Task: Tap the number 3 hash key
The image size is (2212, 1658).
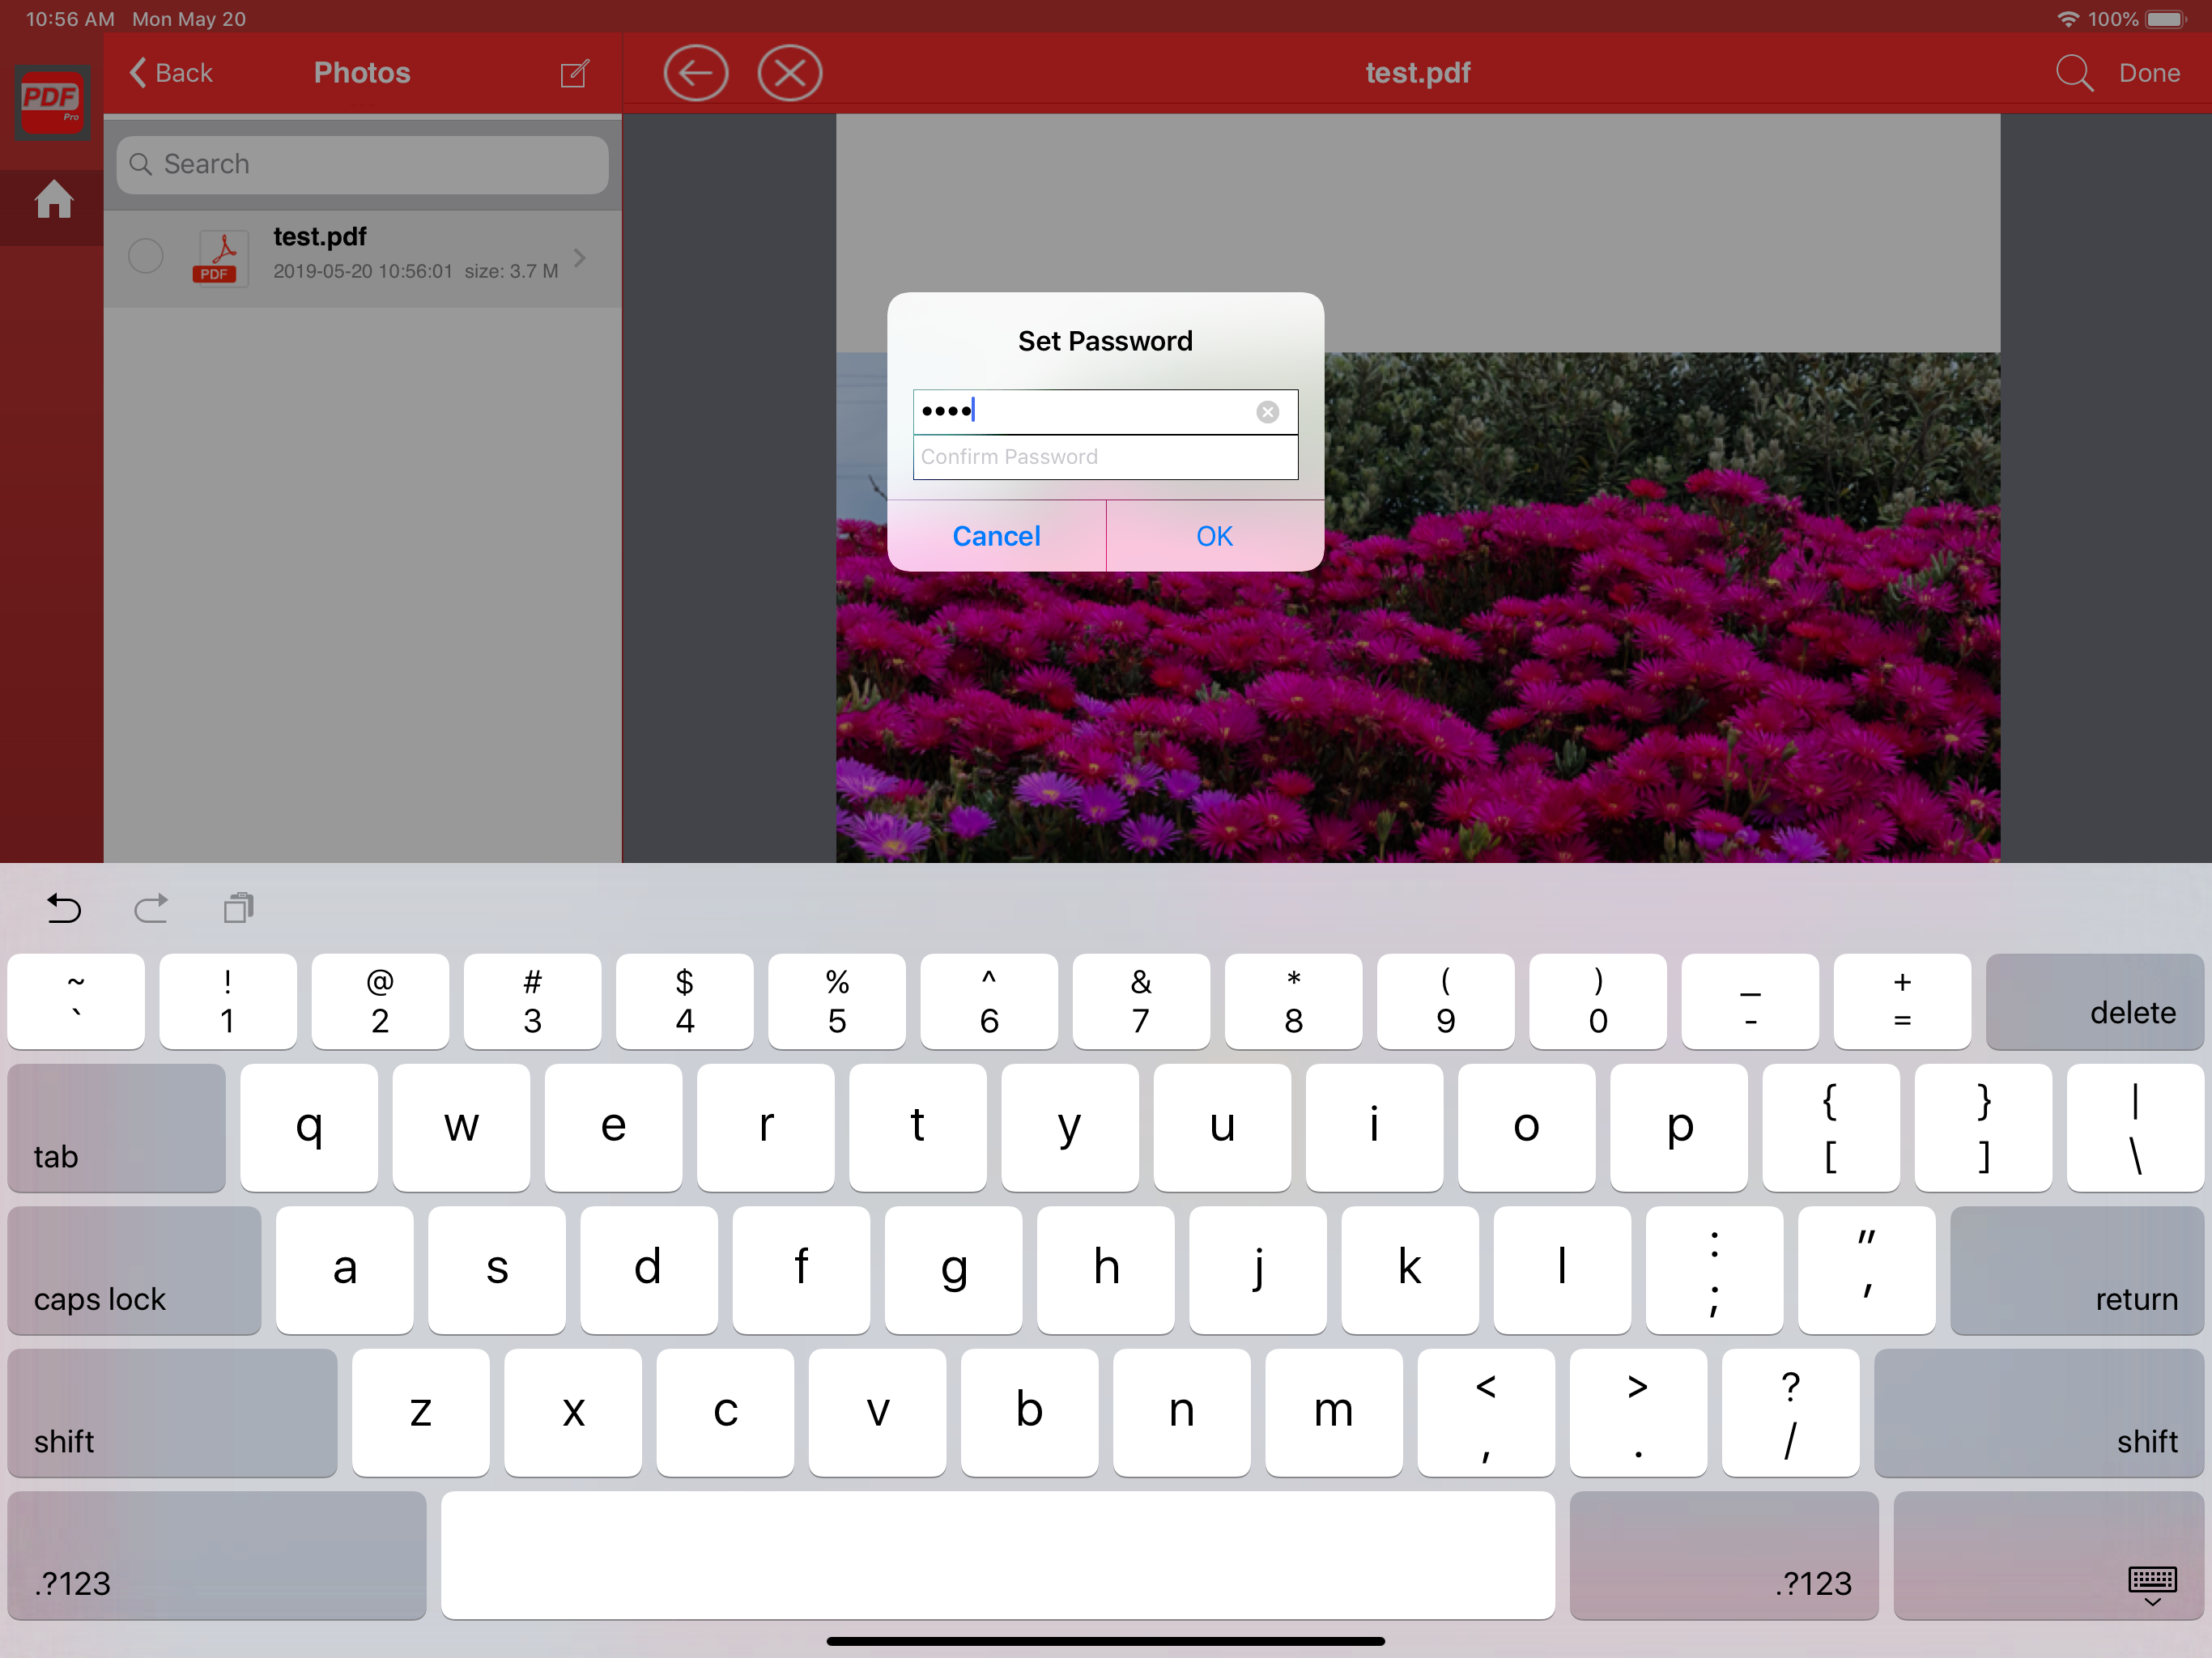Action: pyautogui.click(x=532, y=1001)
